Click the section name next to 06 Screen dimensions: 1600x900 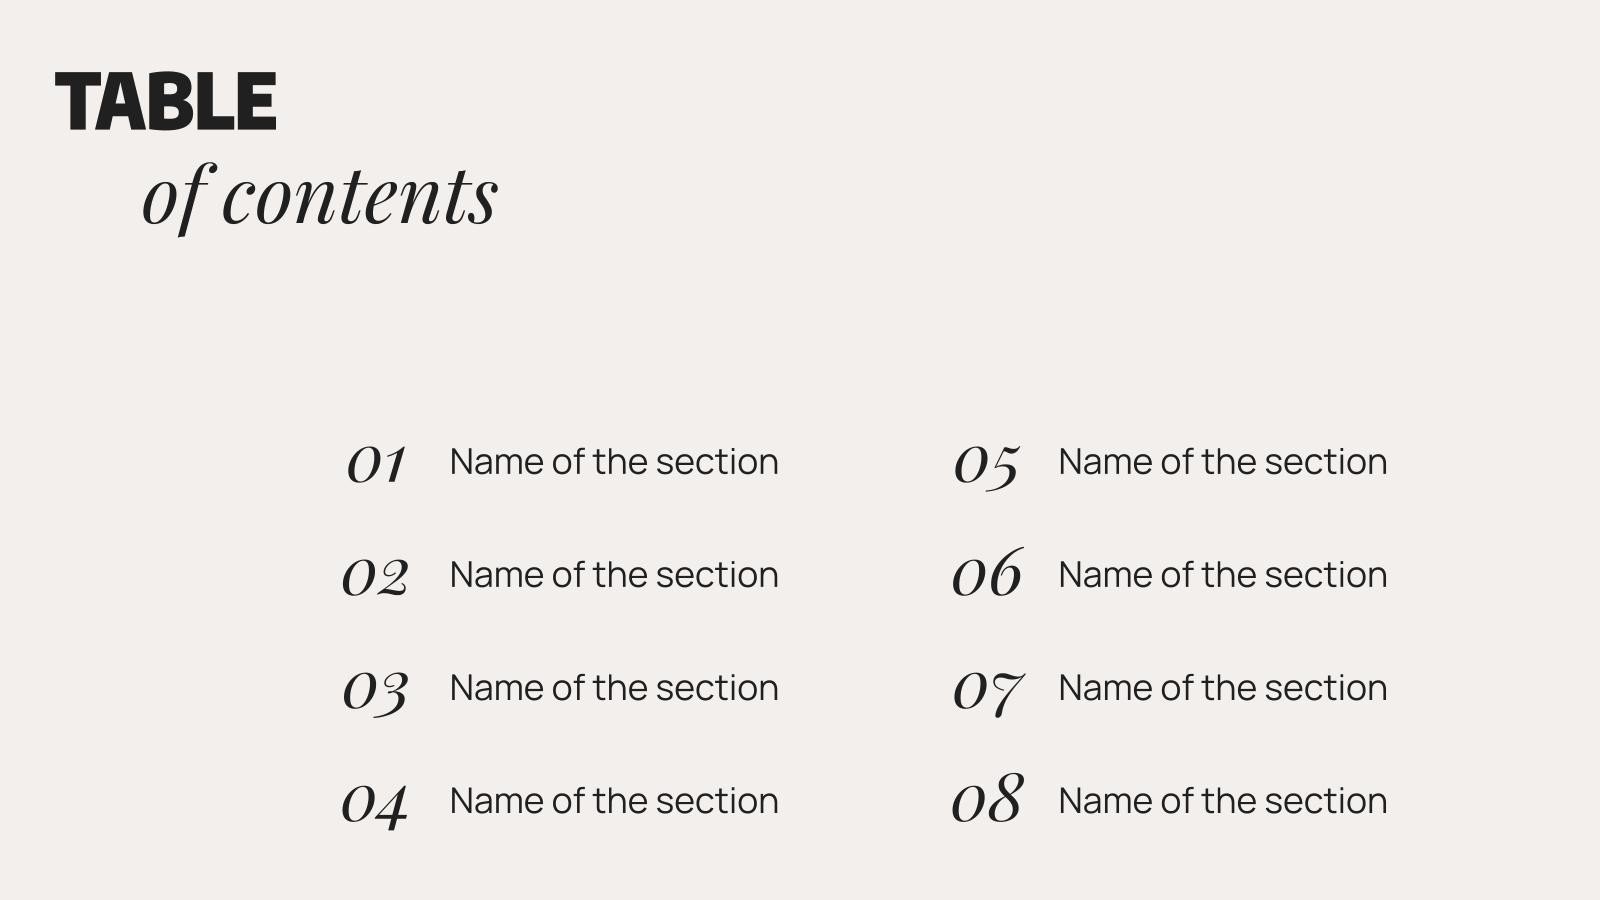click(x=1222, y=575)
